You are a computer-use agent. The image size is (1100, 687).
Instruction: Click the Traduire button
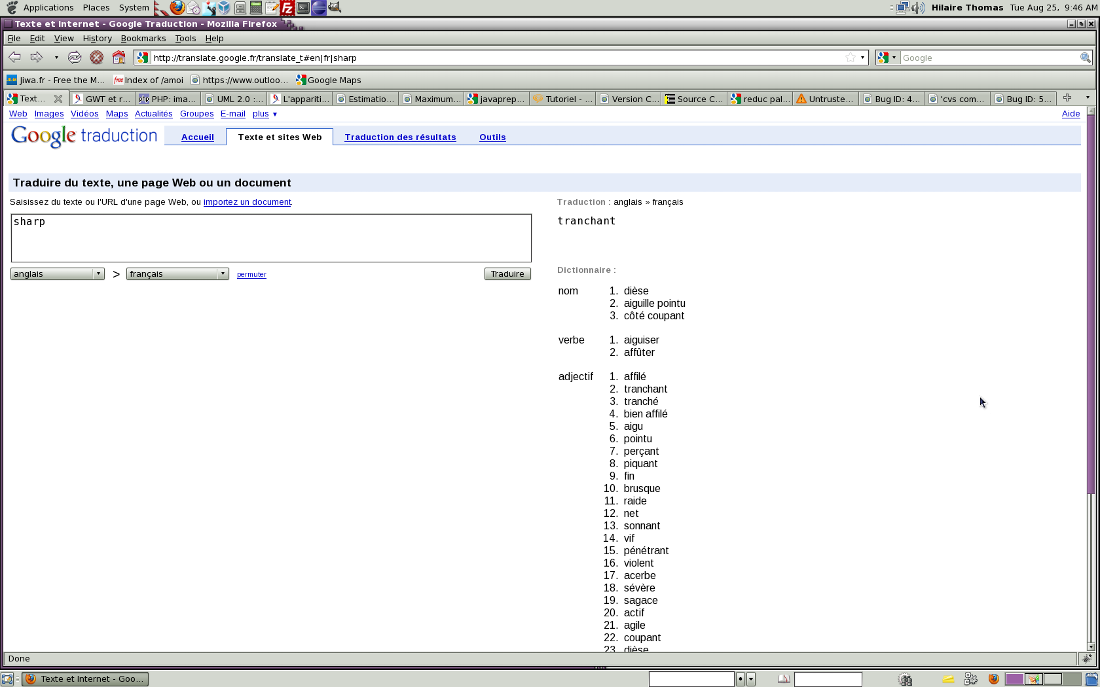click(x=507, y=274)
